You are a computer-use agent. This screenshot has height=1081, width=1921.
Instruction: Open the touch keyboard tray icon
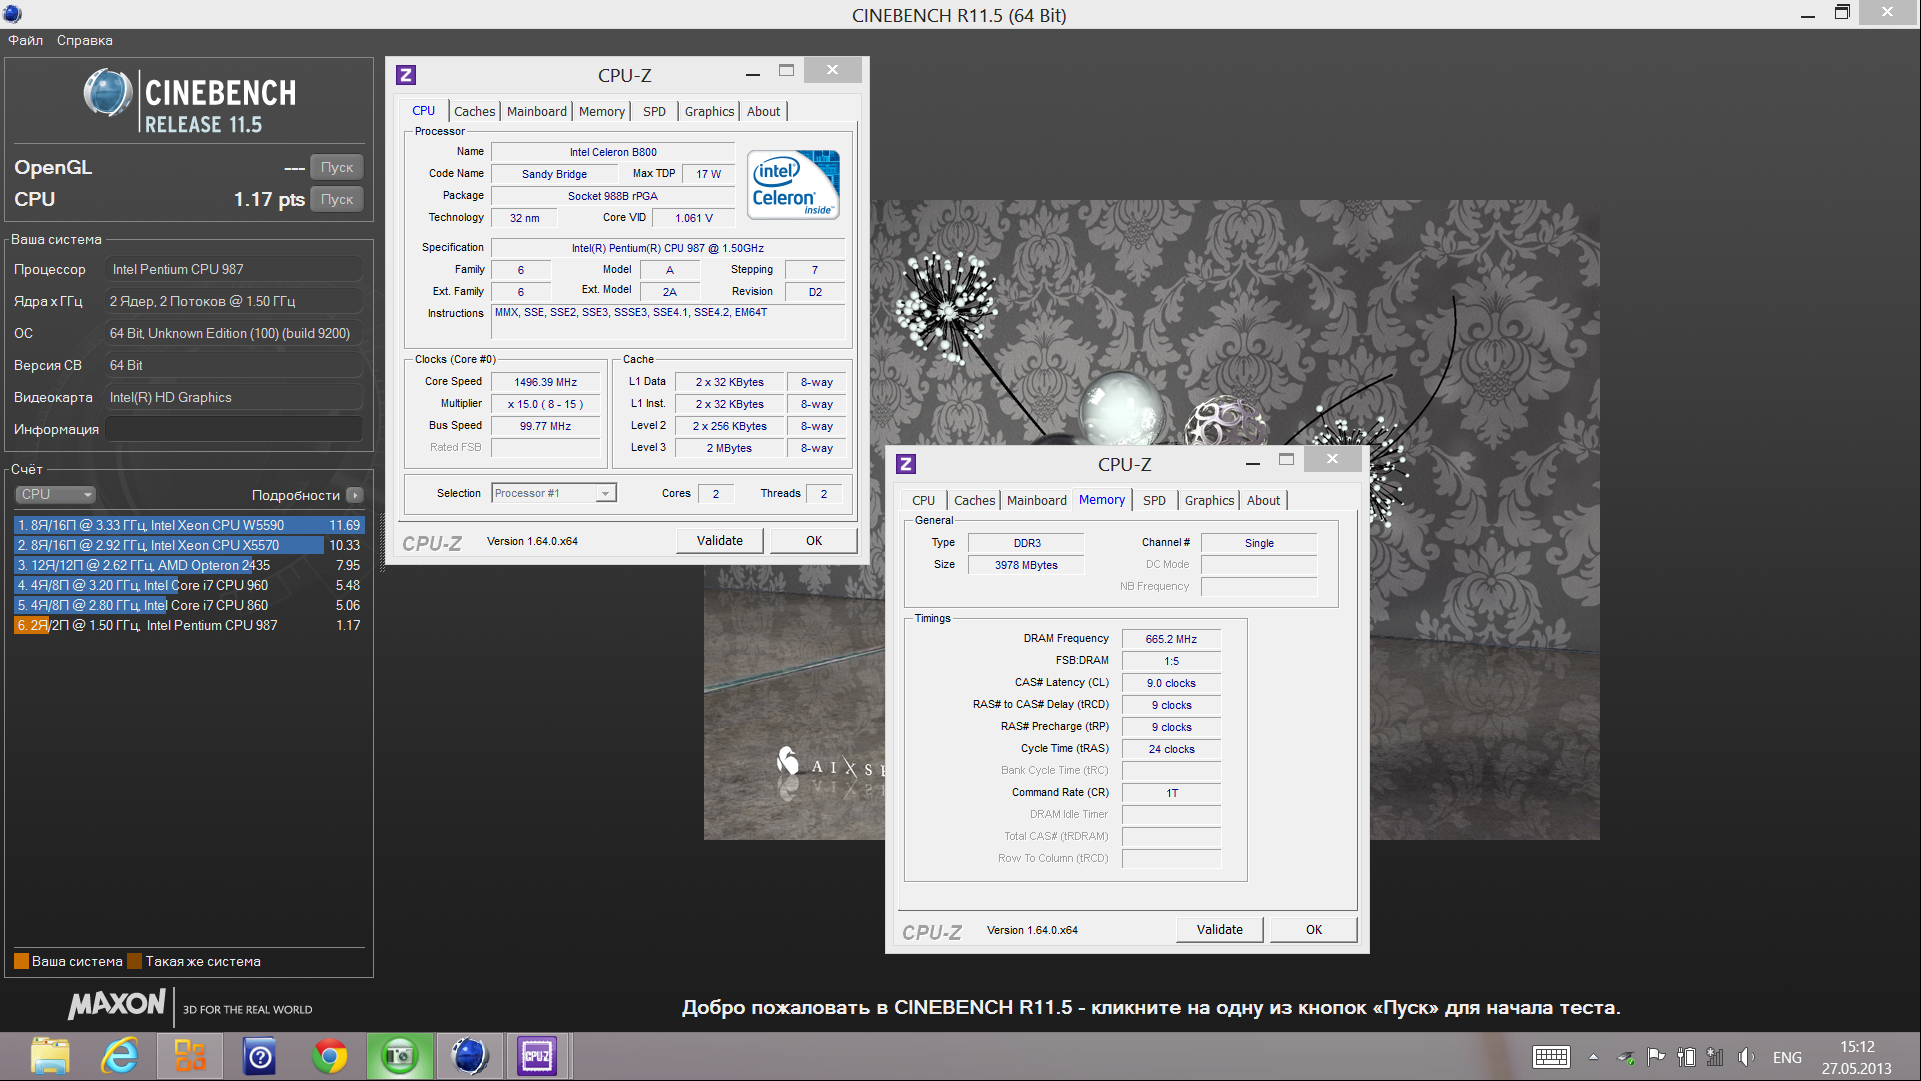click(1551, 1057)
